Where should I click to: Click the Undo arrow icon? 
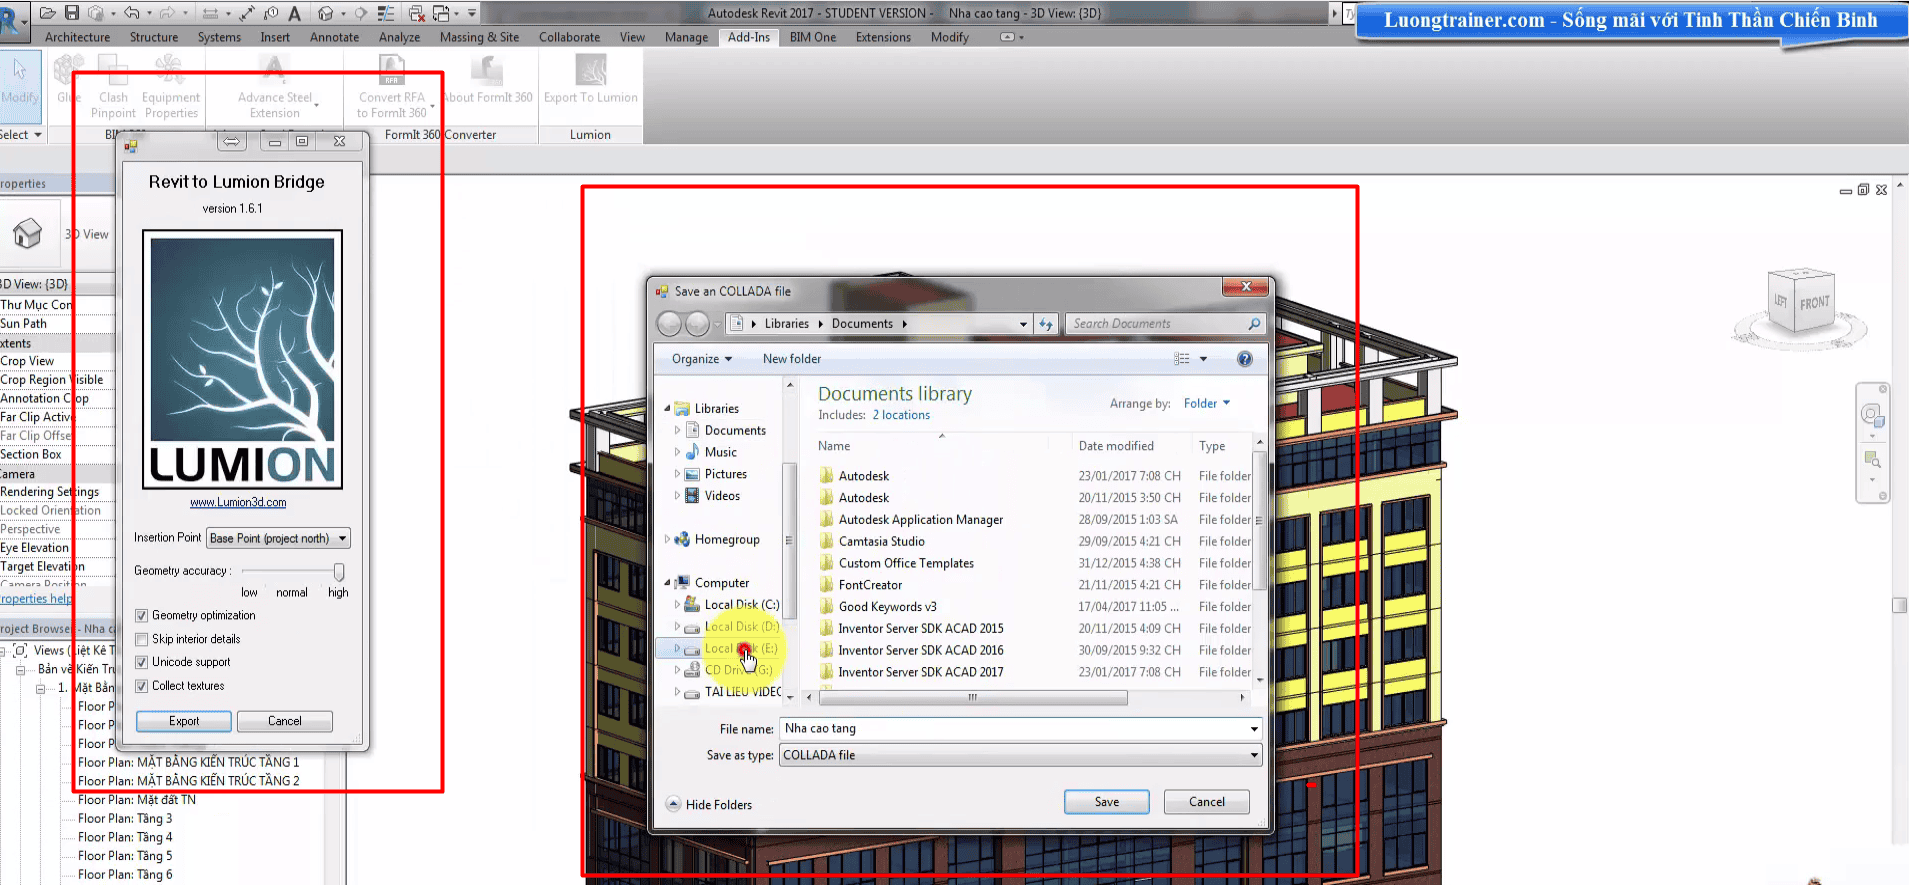coord(131,13)
